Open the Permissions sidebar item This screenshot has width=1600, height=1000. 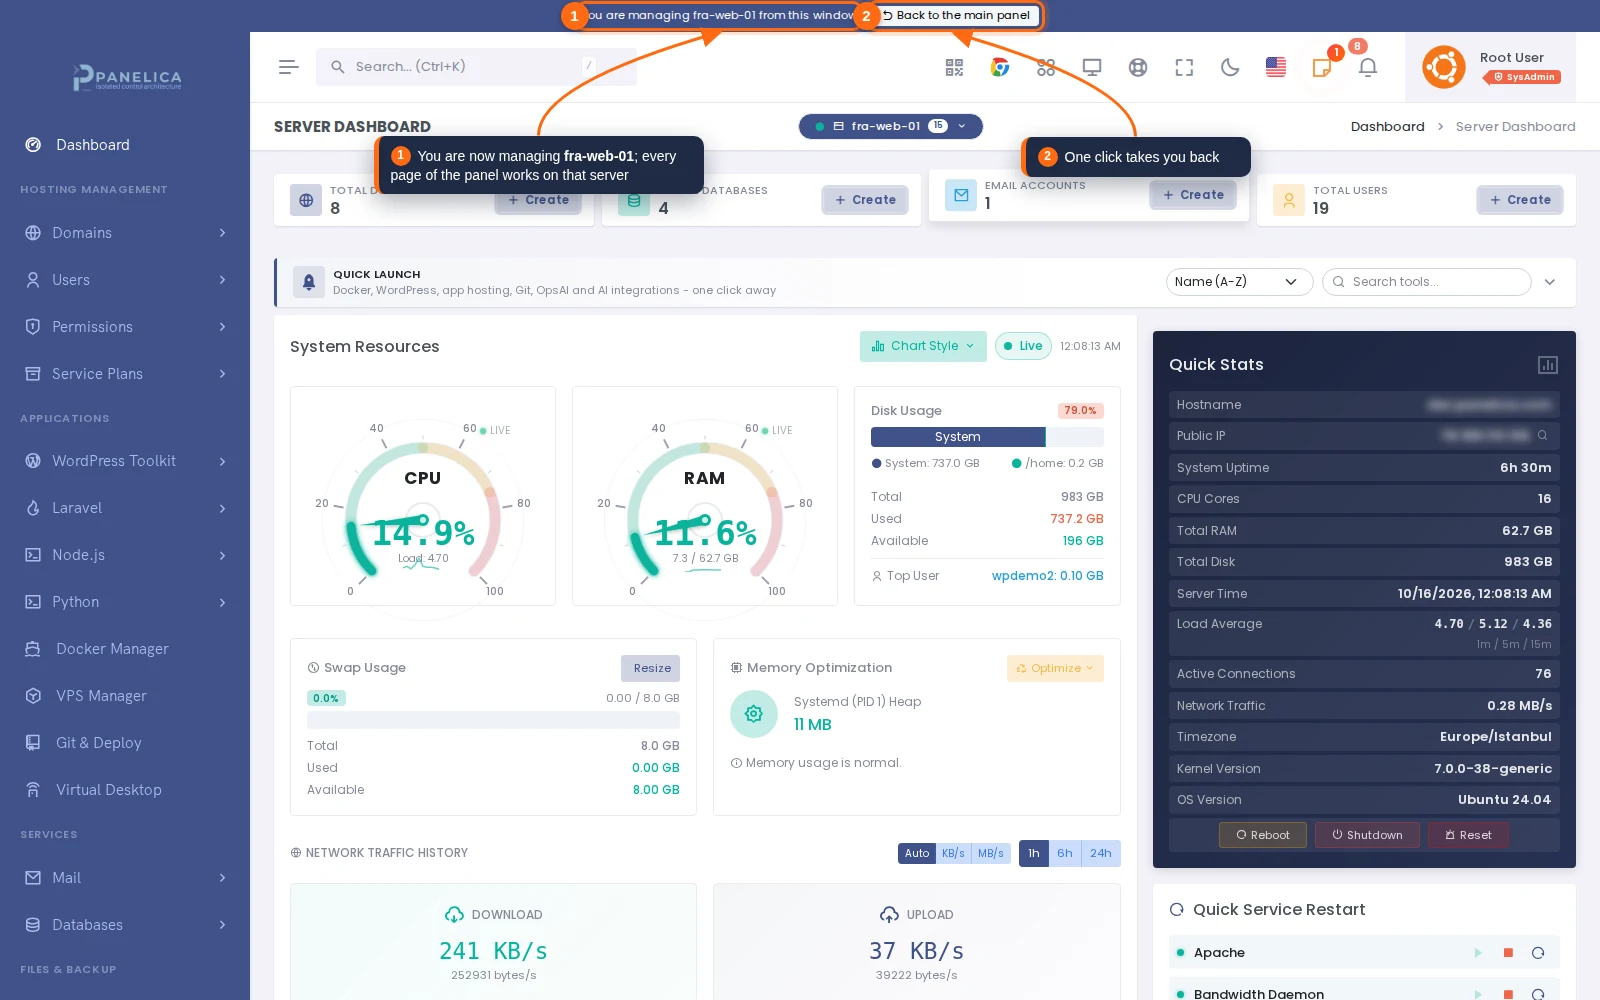coord(125,327)
